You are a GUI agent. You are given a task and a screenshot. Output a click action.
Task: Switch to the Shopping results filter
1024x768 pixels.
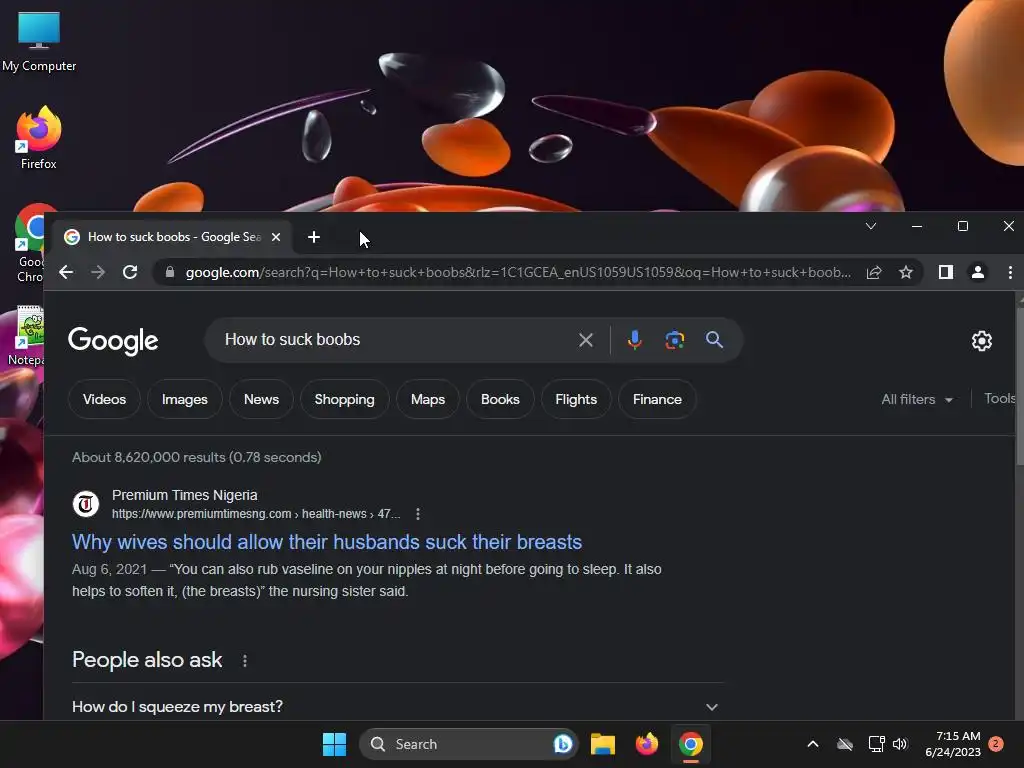pos(345,399)
